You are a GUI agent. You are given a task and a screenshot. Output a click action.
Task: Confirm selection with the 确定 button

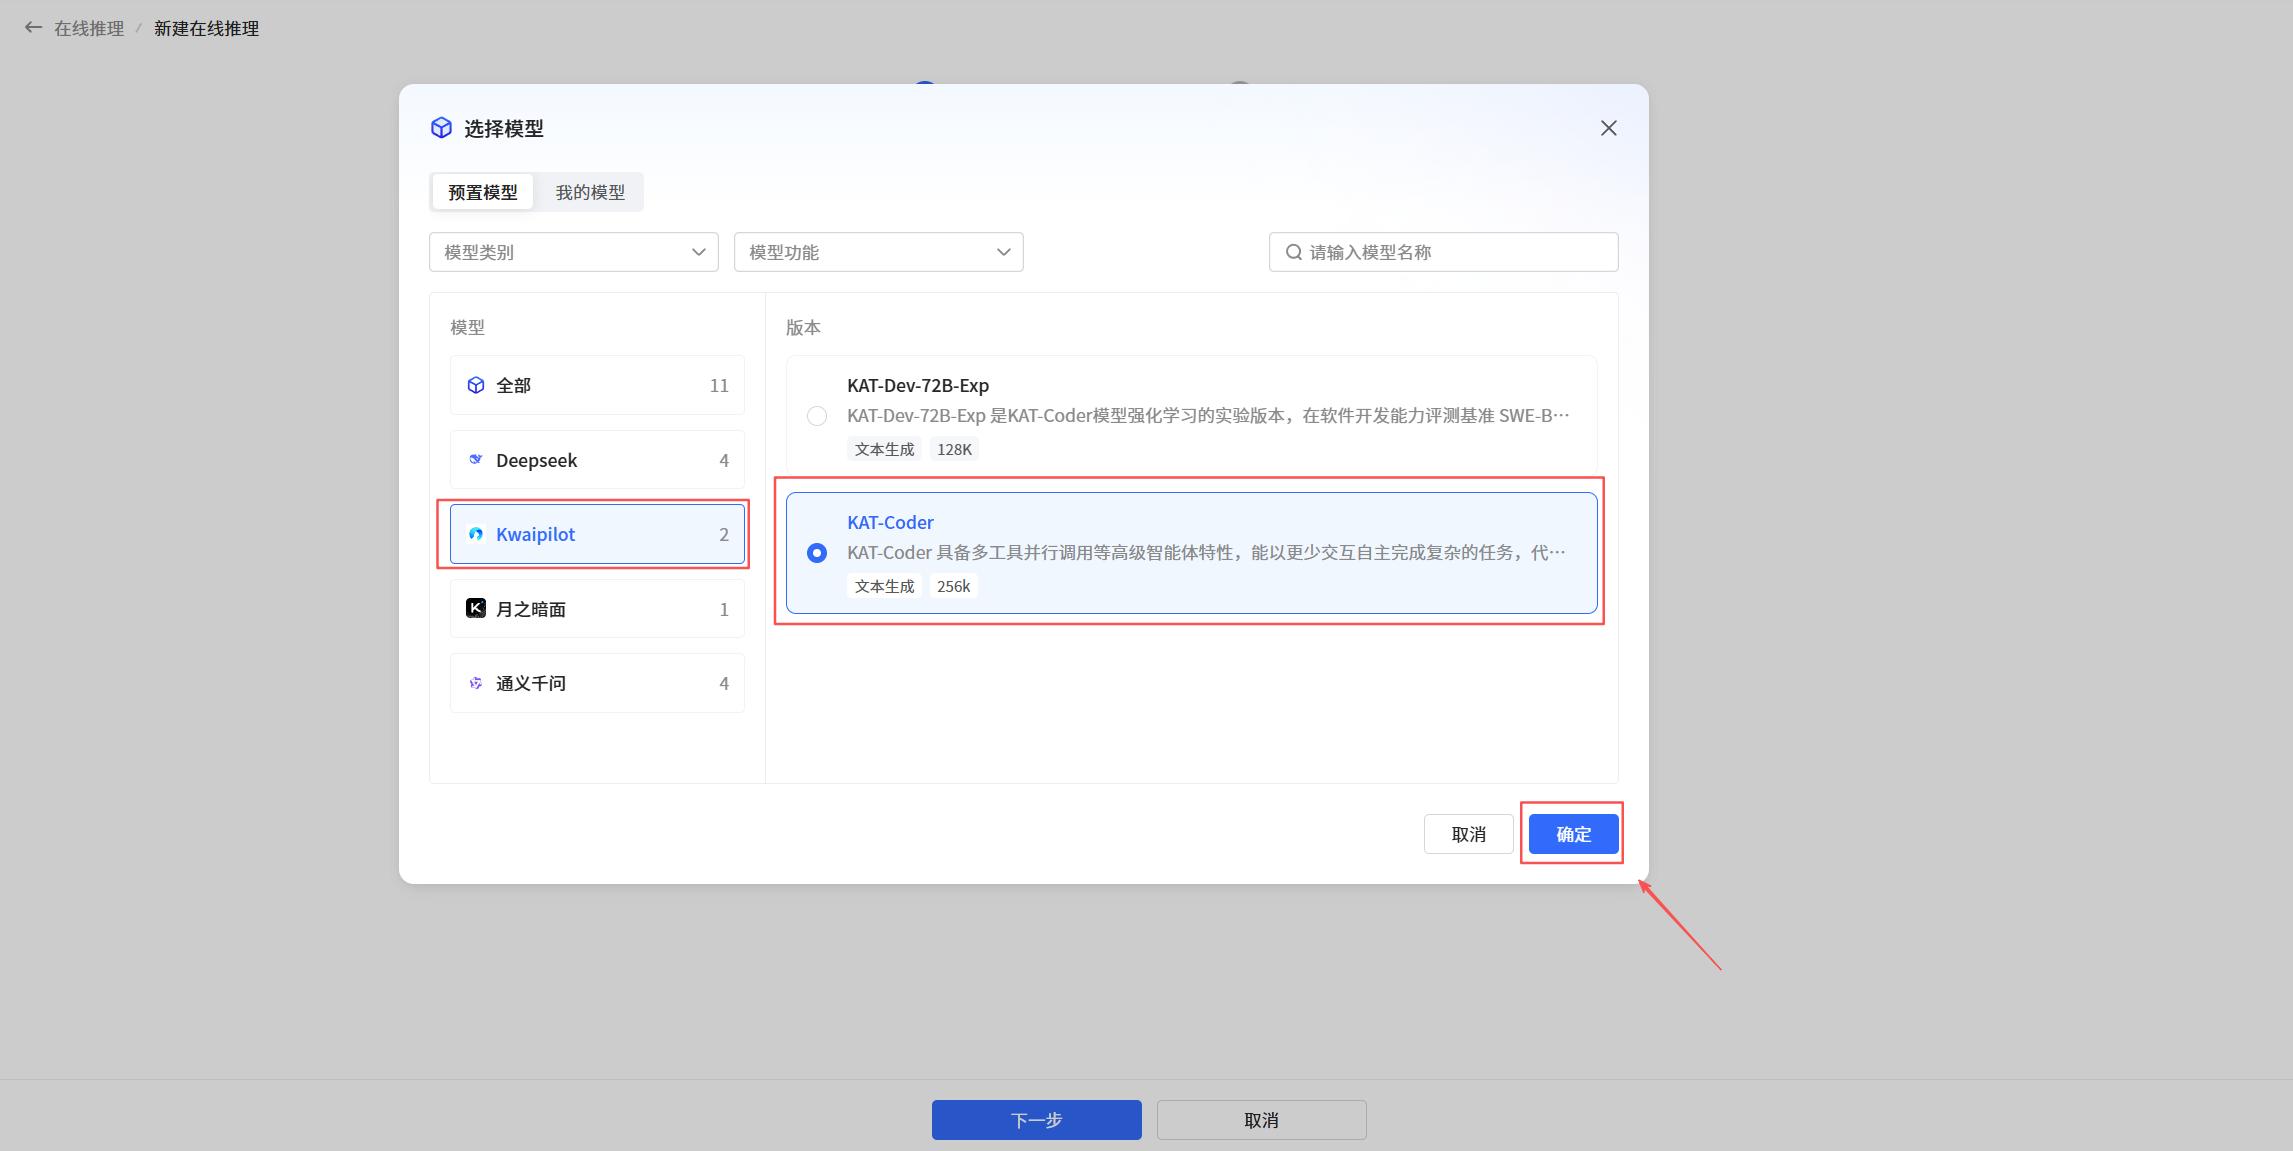1573,834
